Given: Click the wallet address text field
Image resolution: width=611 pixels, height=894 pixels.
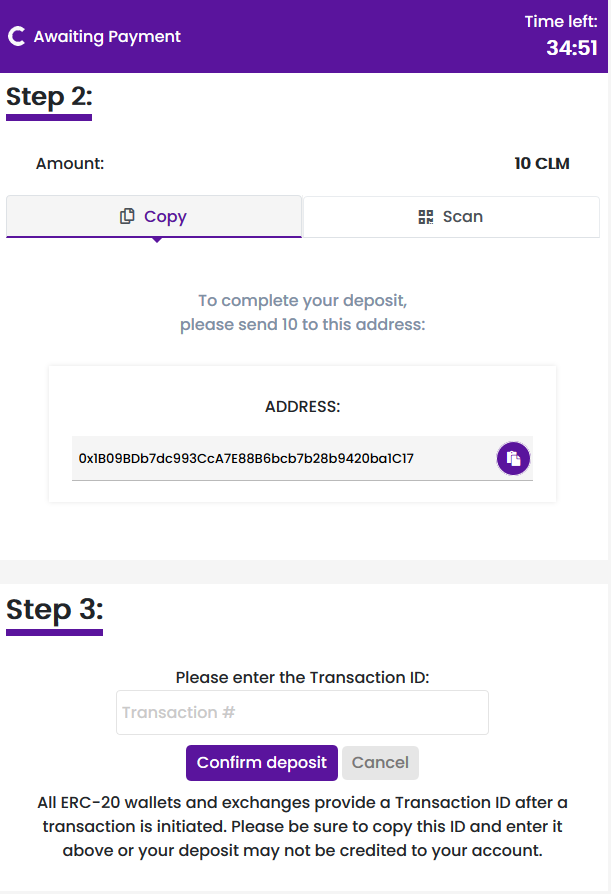Looking at the screenshot, I should click(302, 458).
